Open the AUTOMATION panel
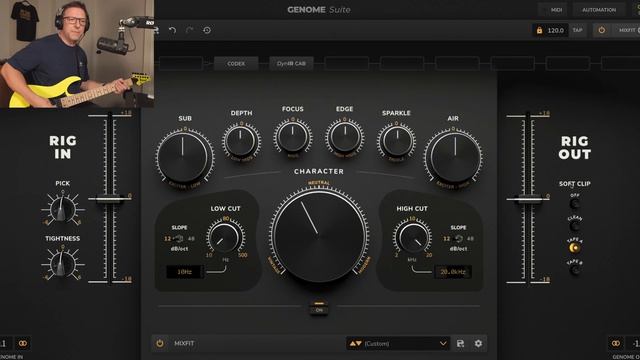Screen dimensions: 640x360 tap(599, 10)
